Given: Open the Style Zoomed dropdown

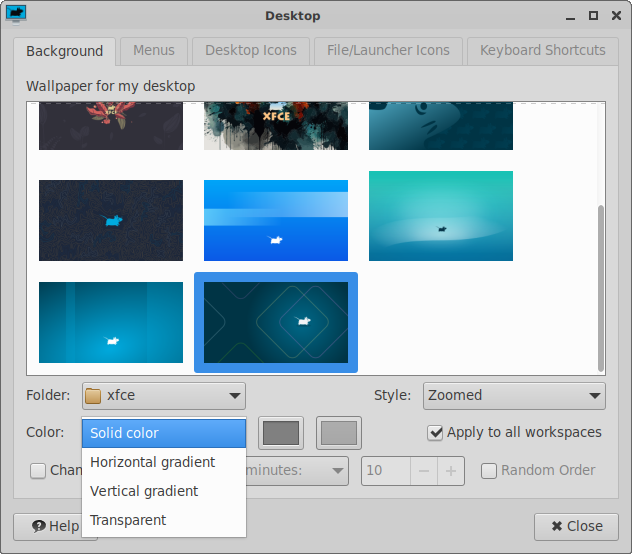Looking at the screenshot, I should click(x=514, y=396).
